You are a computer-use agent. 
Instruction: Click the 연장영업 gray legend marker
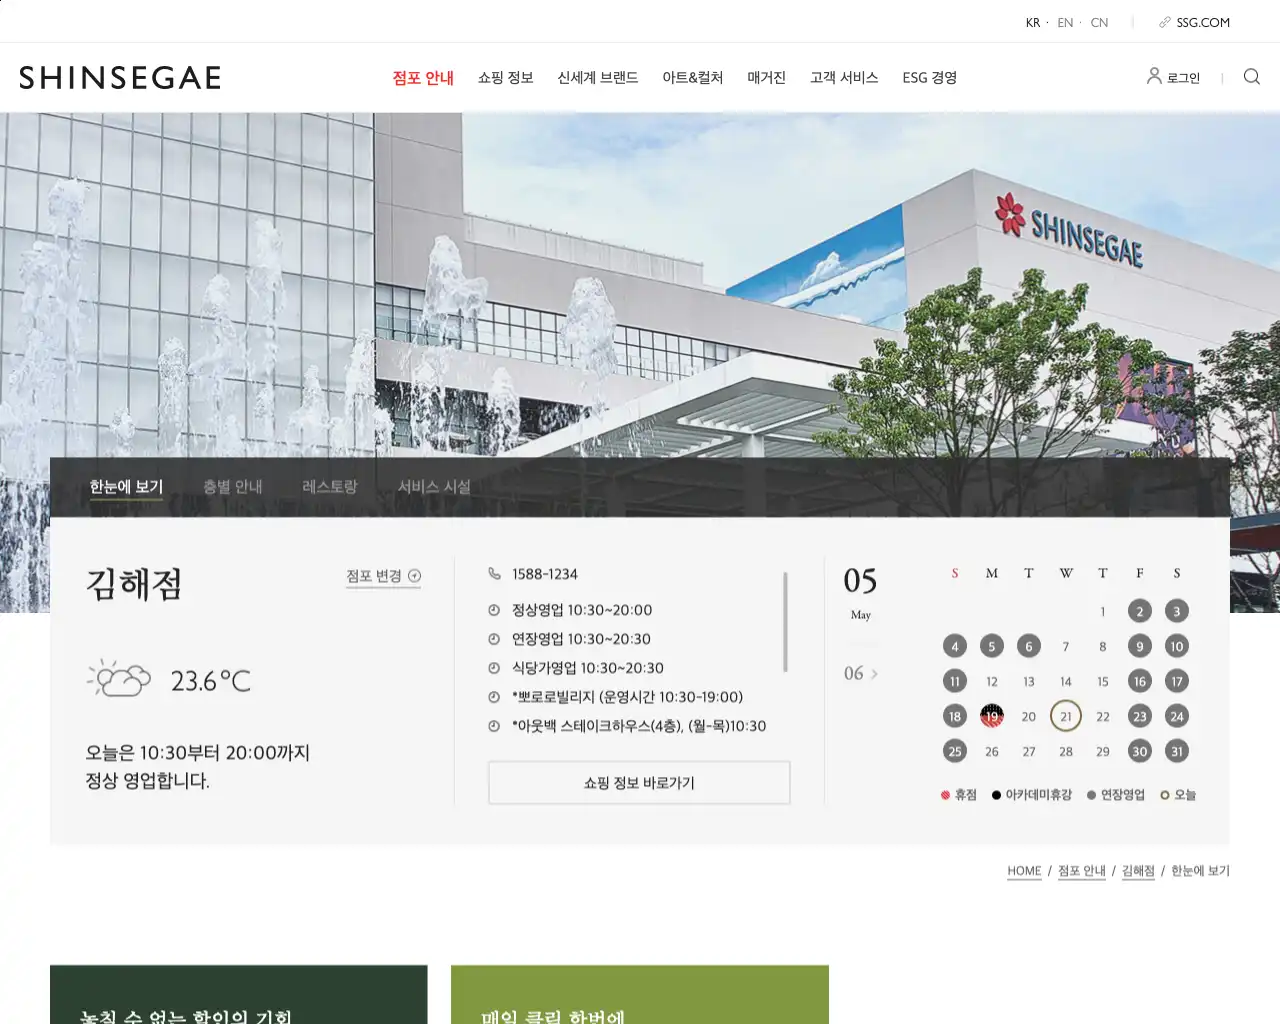tap(1092, 795)
